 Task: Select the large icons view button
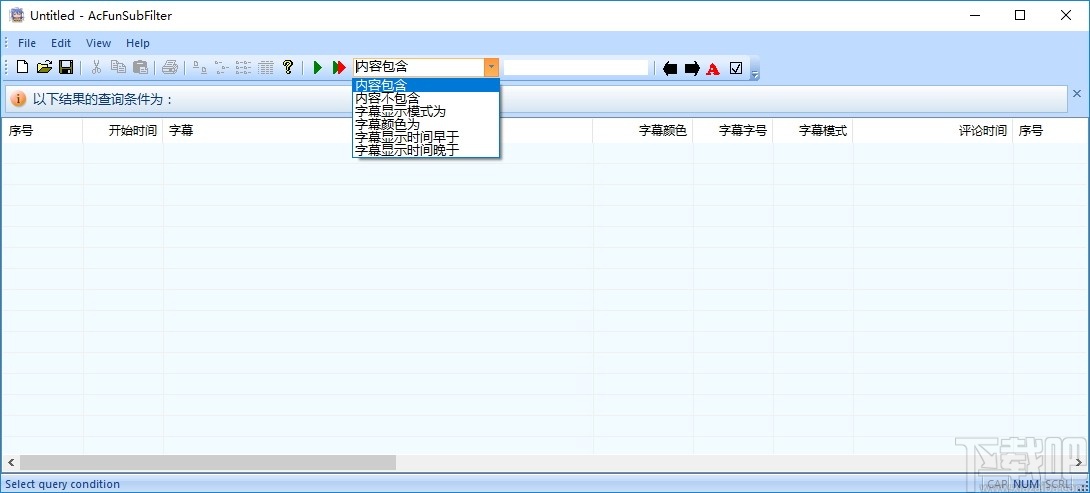(200, 67)
